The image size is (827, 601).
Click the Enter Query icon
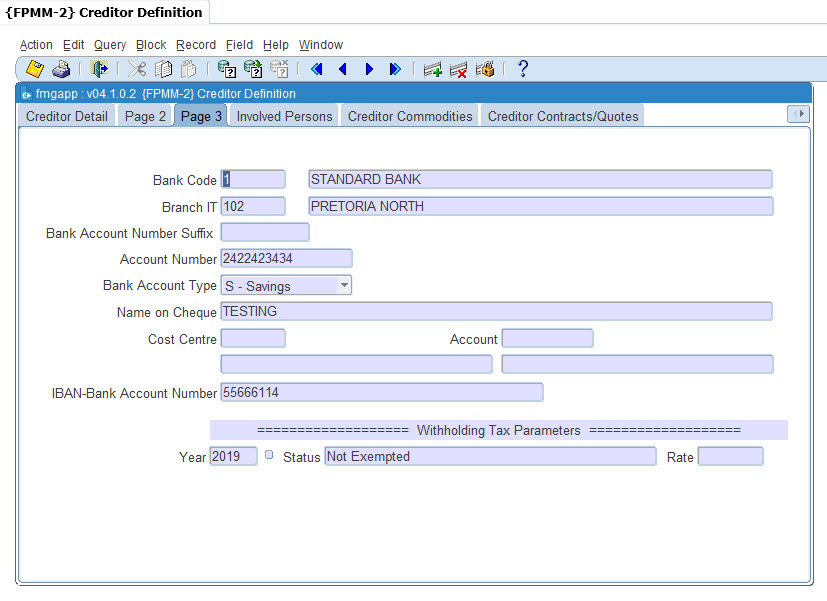(227, 69)
